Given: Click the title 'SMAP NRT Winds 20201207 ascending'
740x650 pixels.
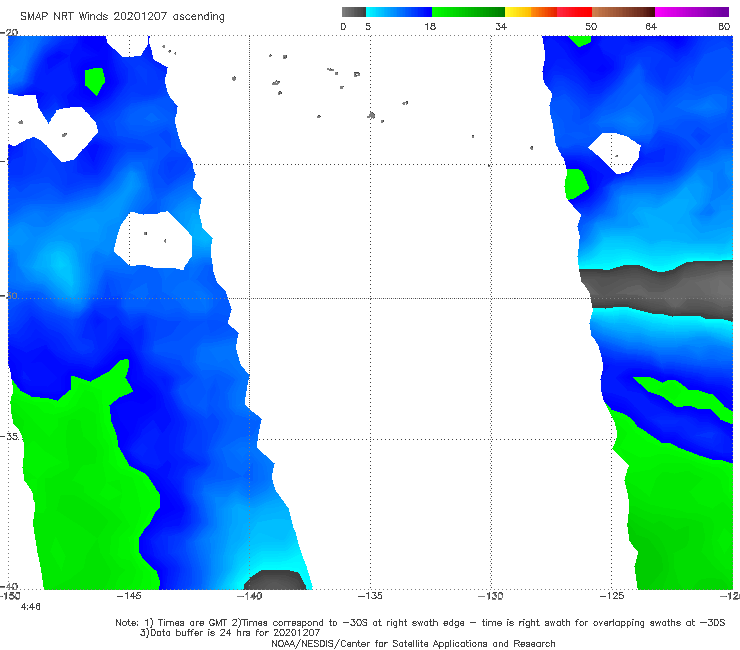Looking at the screenshot, I should tap(122, 17).
